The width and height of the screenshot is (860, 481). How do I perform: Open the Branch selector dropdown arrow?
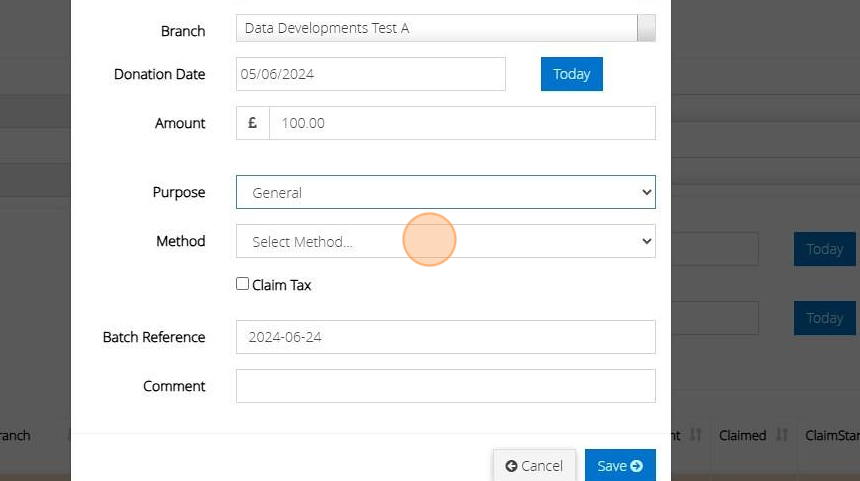coord(646,28)
